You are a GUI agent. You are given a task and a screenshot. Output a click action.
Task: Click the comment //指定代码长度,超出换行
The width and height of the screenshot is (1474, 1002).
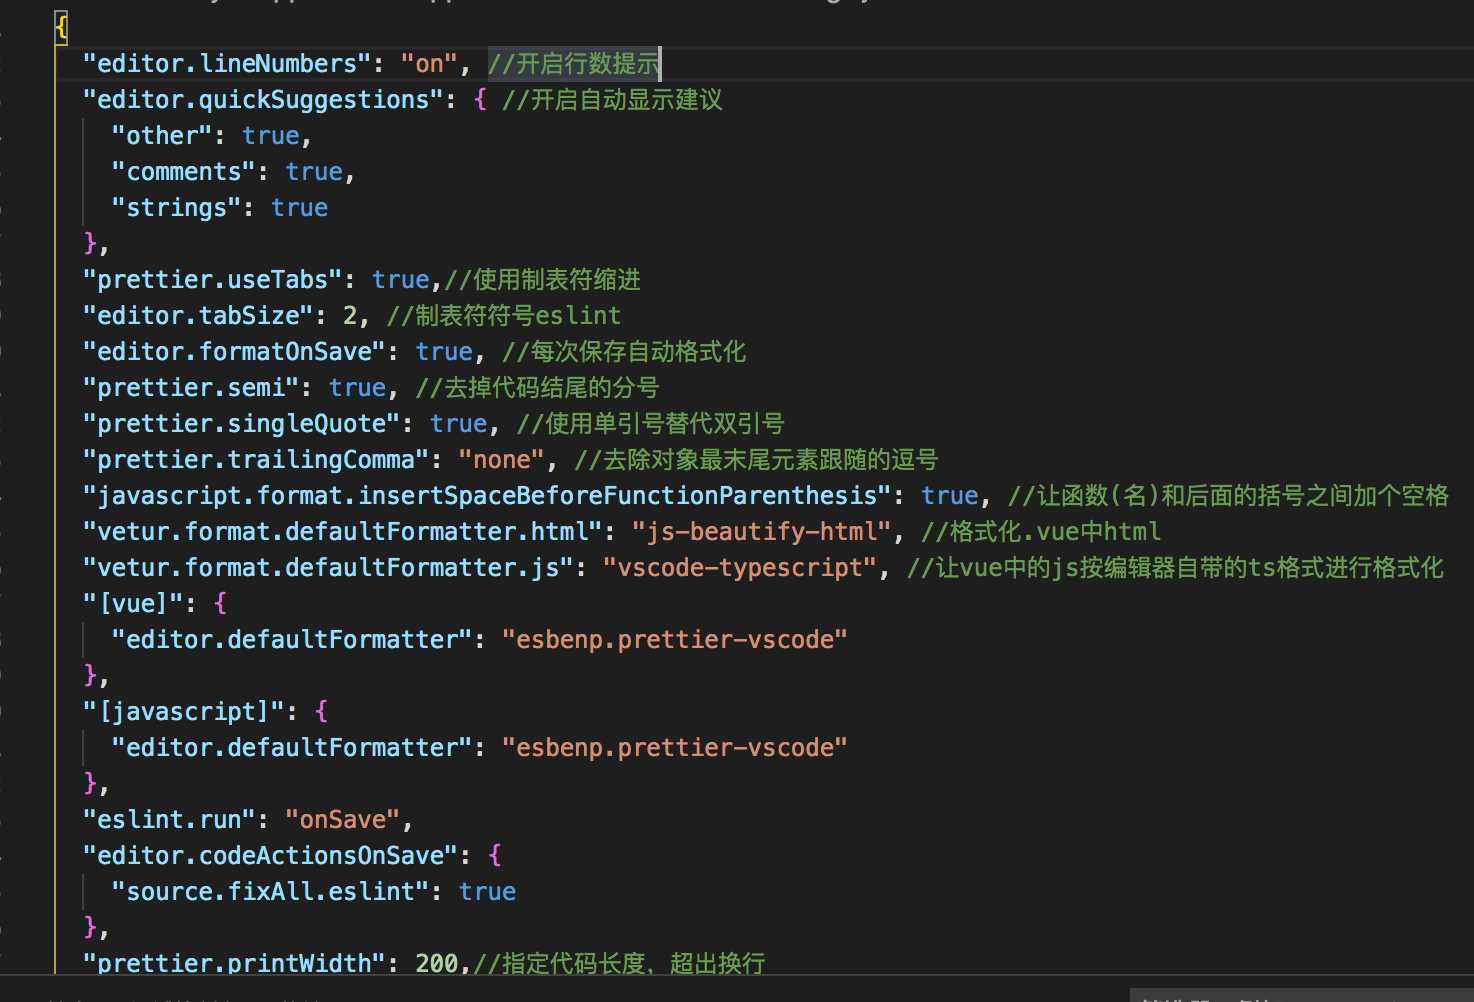pos(619,963)
